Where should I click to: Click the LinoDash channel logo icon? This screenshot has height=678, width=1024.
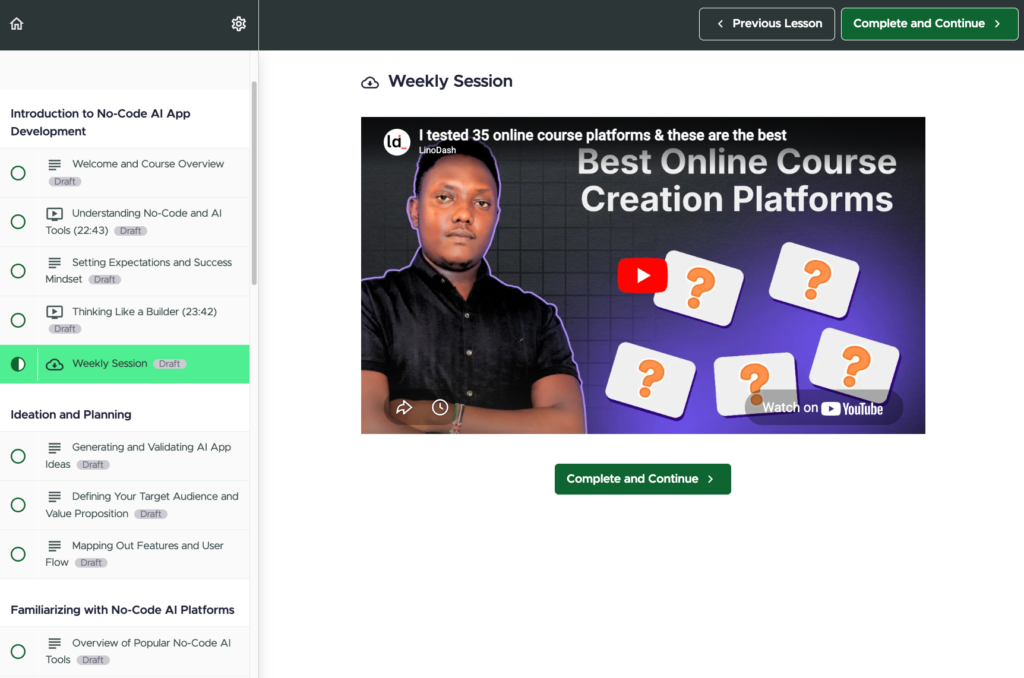click(397, 142)
